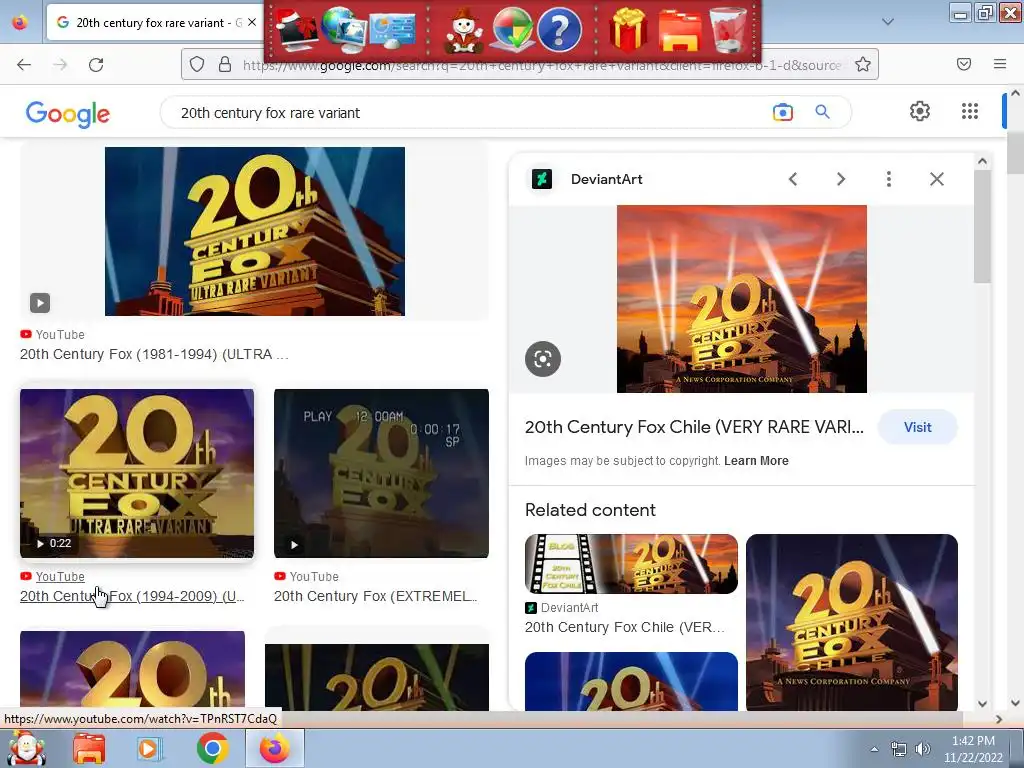
Task: Open the 1981-1994 ultra rare variant thumbnail
Action: point(255,231)
